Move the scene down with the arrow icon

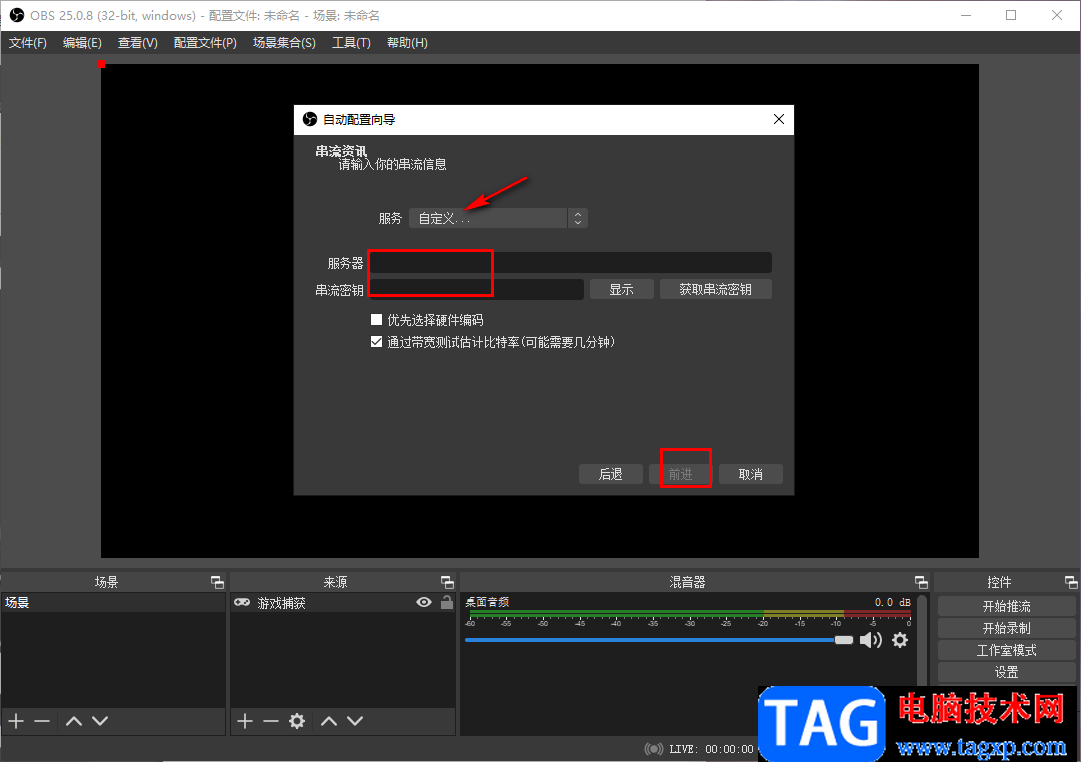click(100, 721)
